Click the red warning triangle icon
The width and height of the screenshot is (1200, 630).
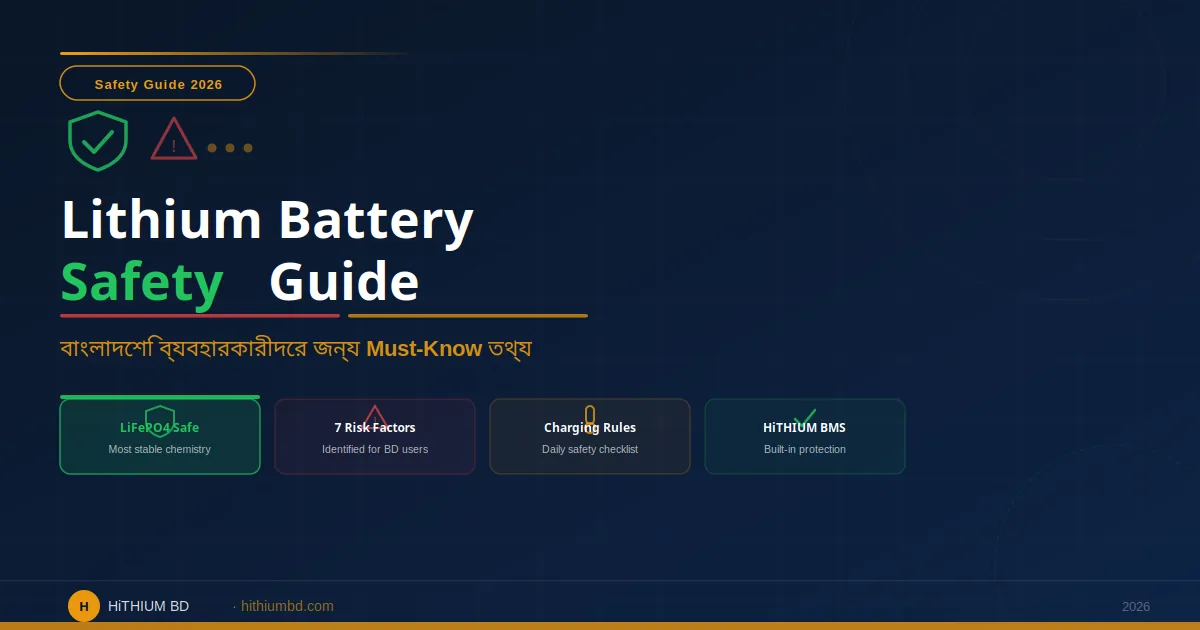(174, 139)
